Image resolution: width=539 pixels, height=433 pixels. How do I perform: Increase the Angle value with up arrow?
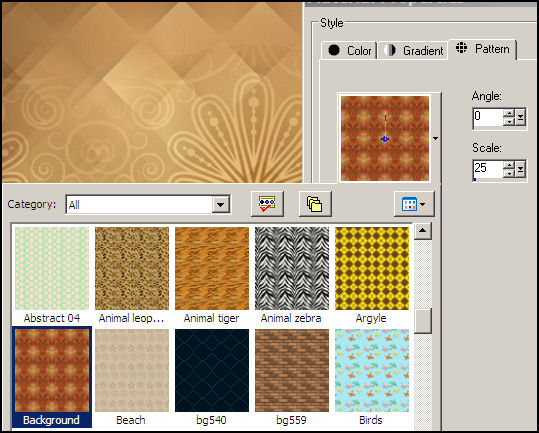pyautogui.click(x=509, y=113)
